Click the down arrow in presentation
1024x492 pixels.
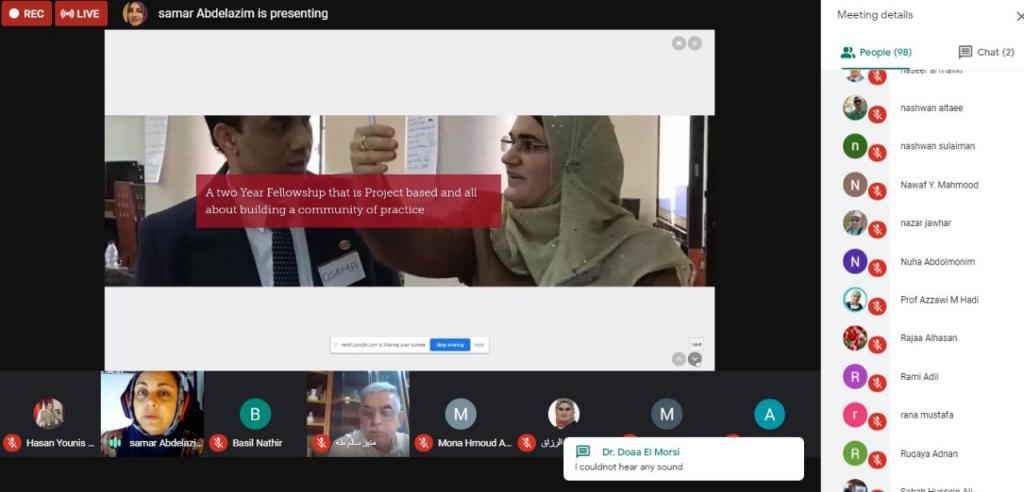[x=695, y=359]
